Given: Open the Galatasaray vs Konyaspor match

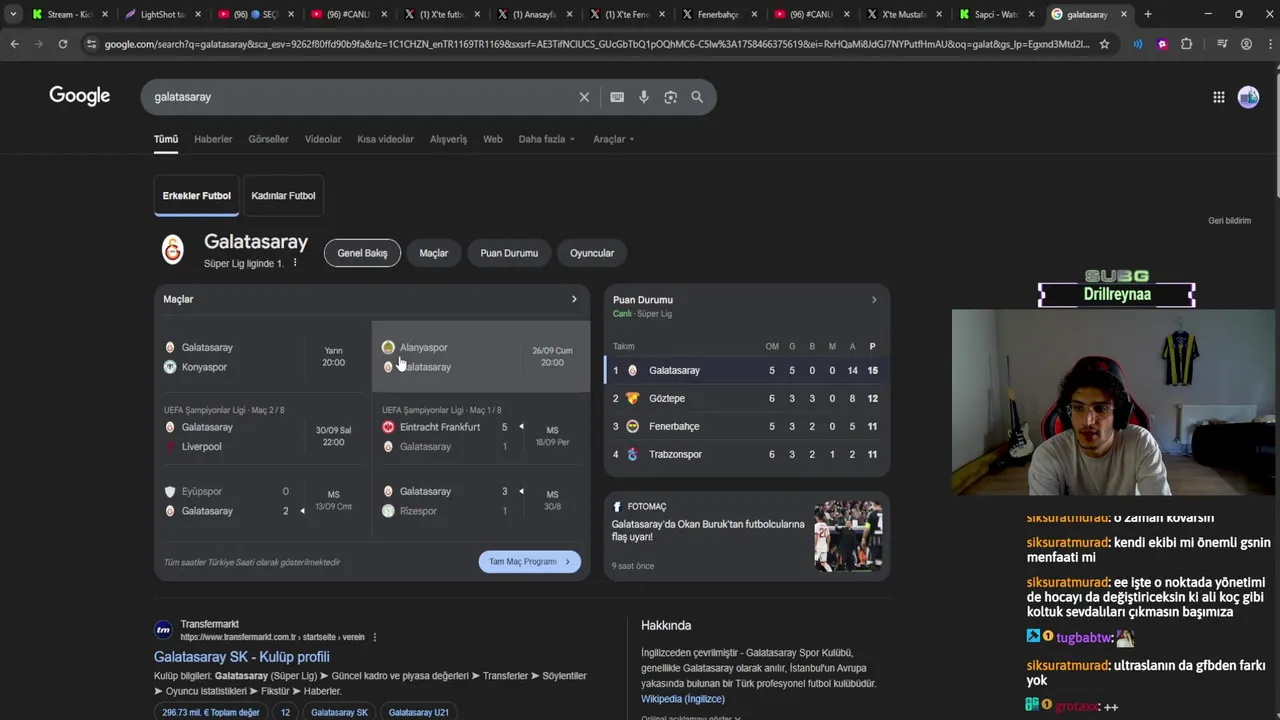Looking at the screenshot, I should point(263,357).
